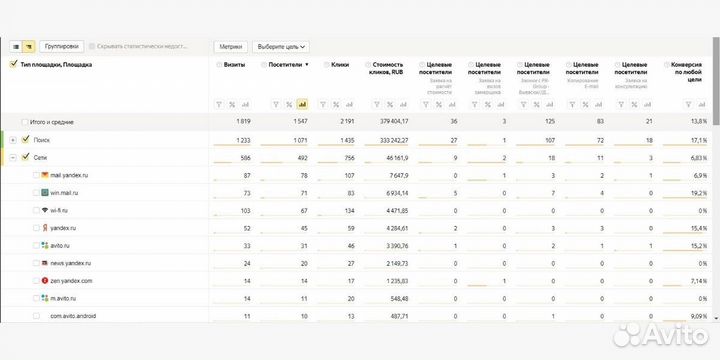Check the Итого и средние checkbox

point(25,122)
